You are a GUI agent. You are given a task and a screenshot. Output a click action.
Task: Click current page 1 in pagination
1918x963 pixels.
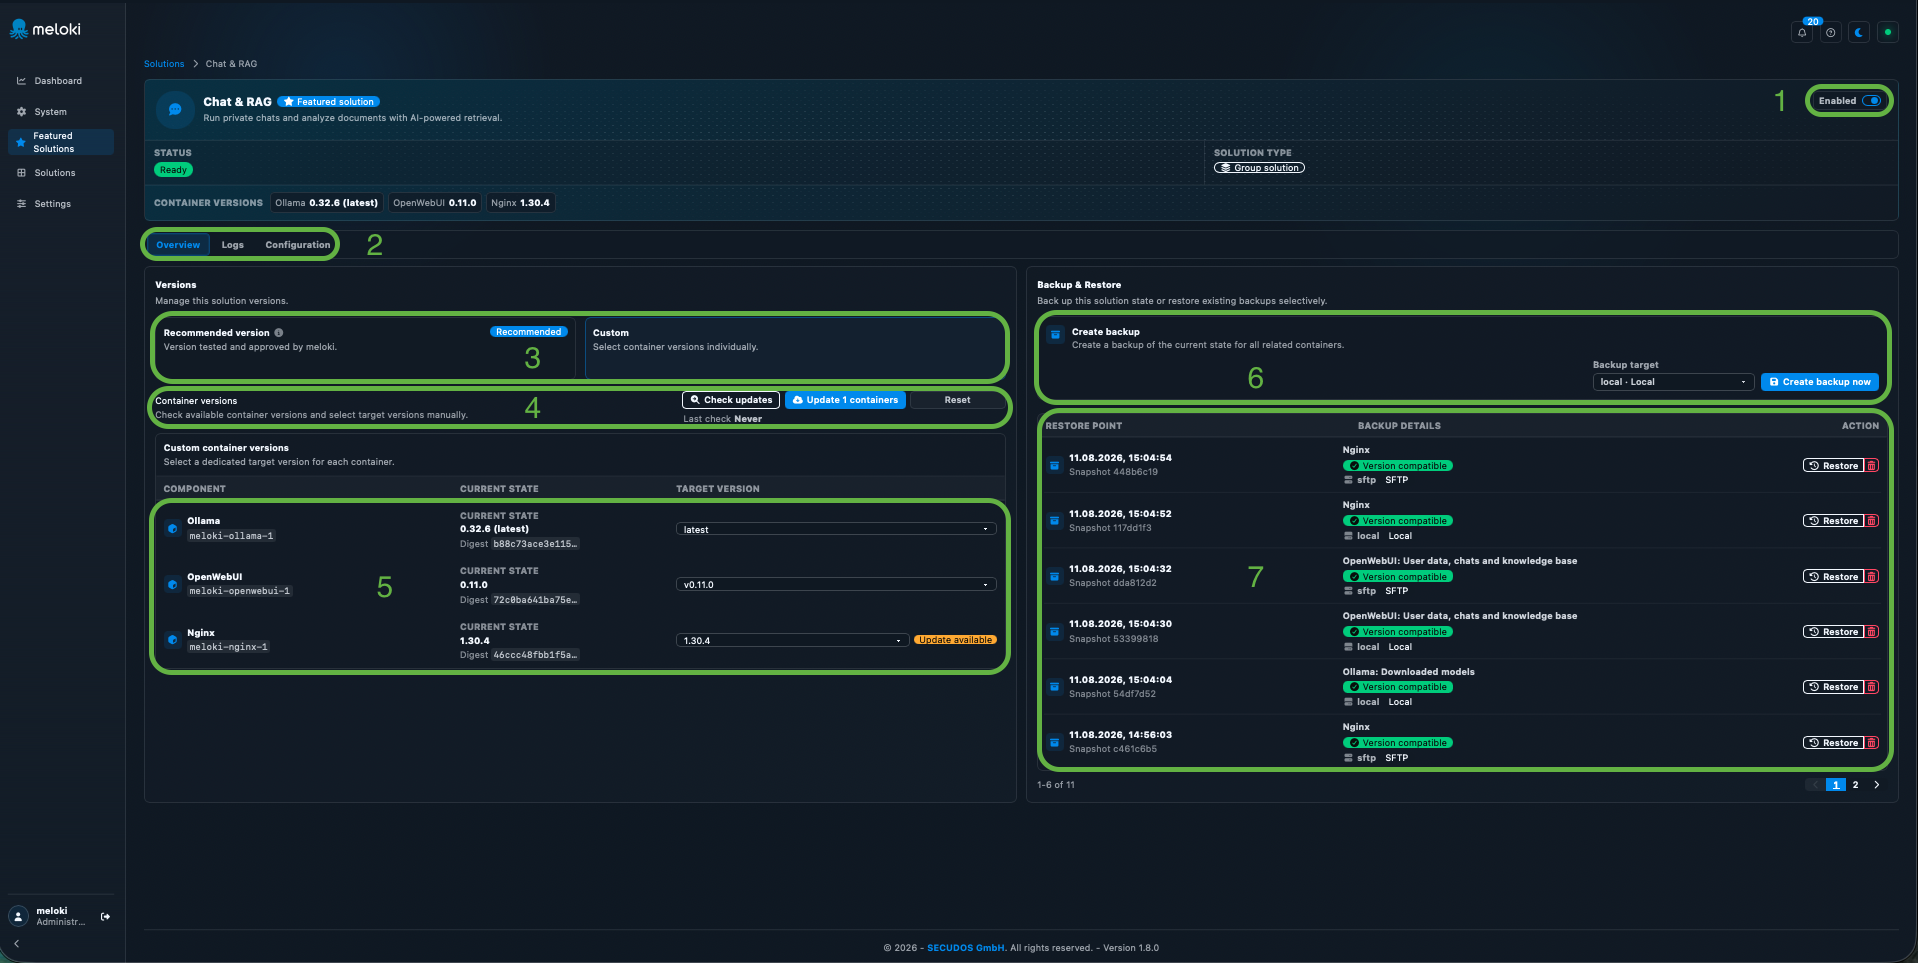click(x=1835, y=785)
